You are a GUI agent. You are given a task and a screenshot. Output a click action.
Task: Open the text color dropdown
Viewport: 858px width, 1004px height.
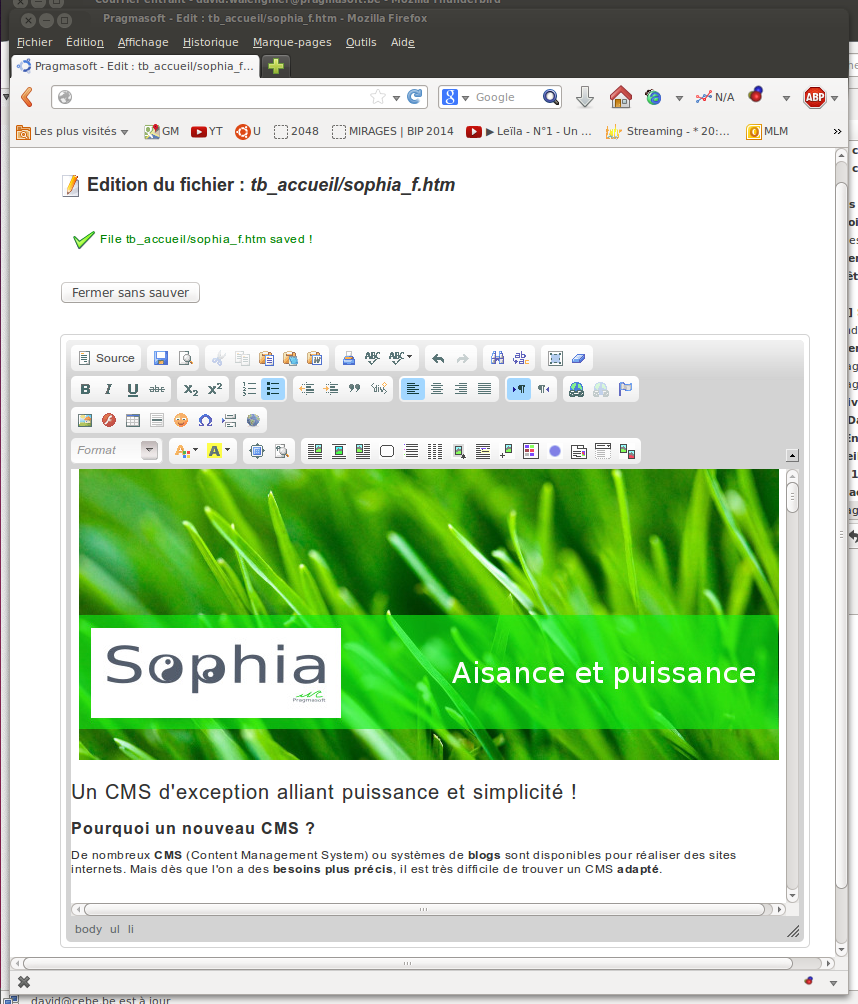point(186,451)
